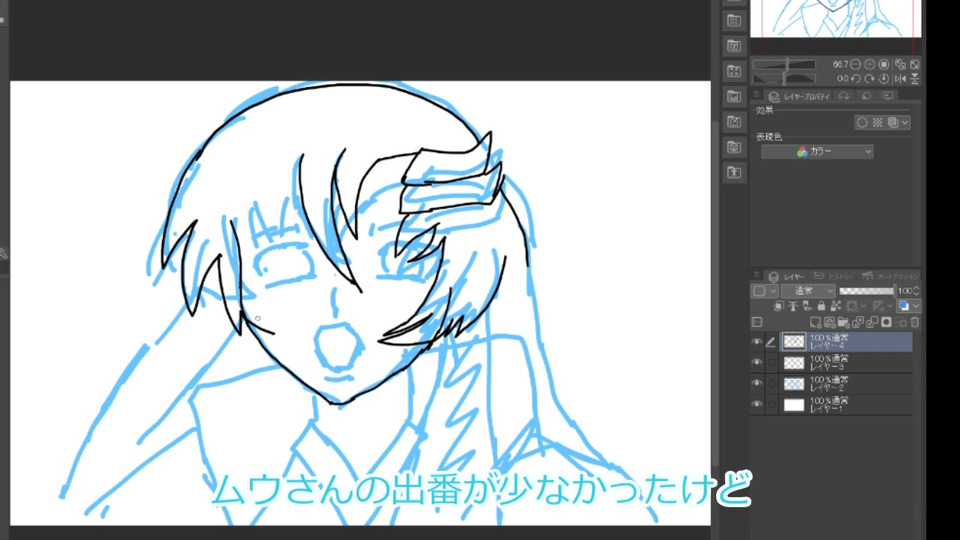Toggle clip to layer below icon

[779, 306]
